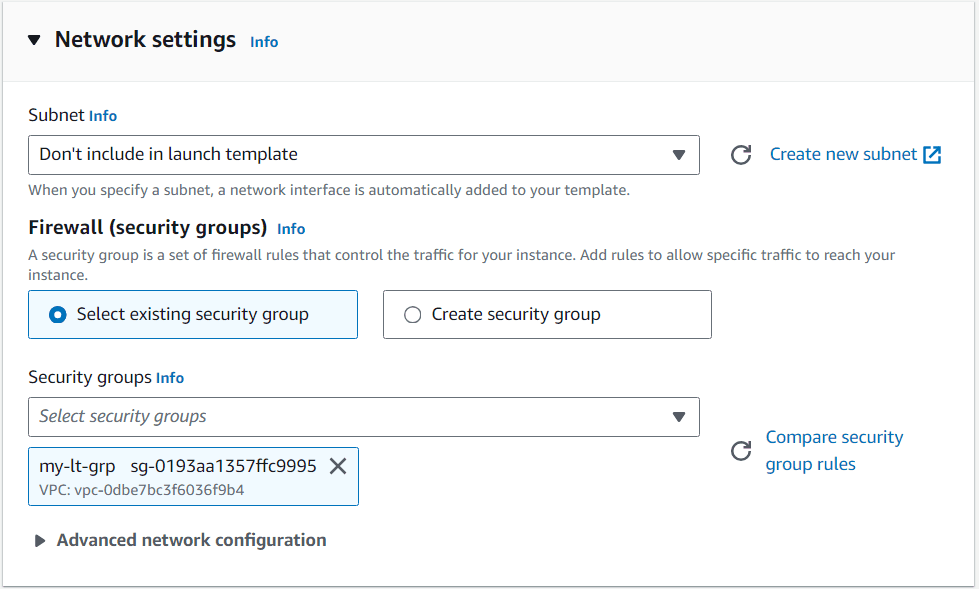The height and width of the screenshot is (589, 979).
Task: Open Compare security group rules
Action: coord(834,450)
